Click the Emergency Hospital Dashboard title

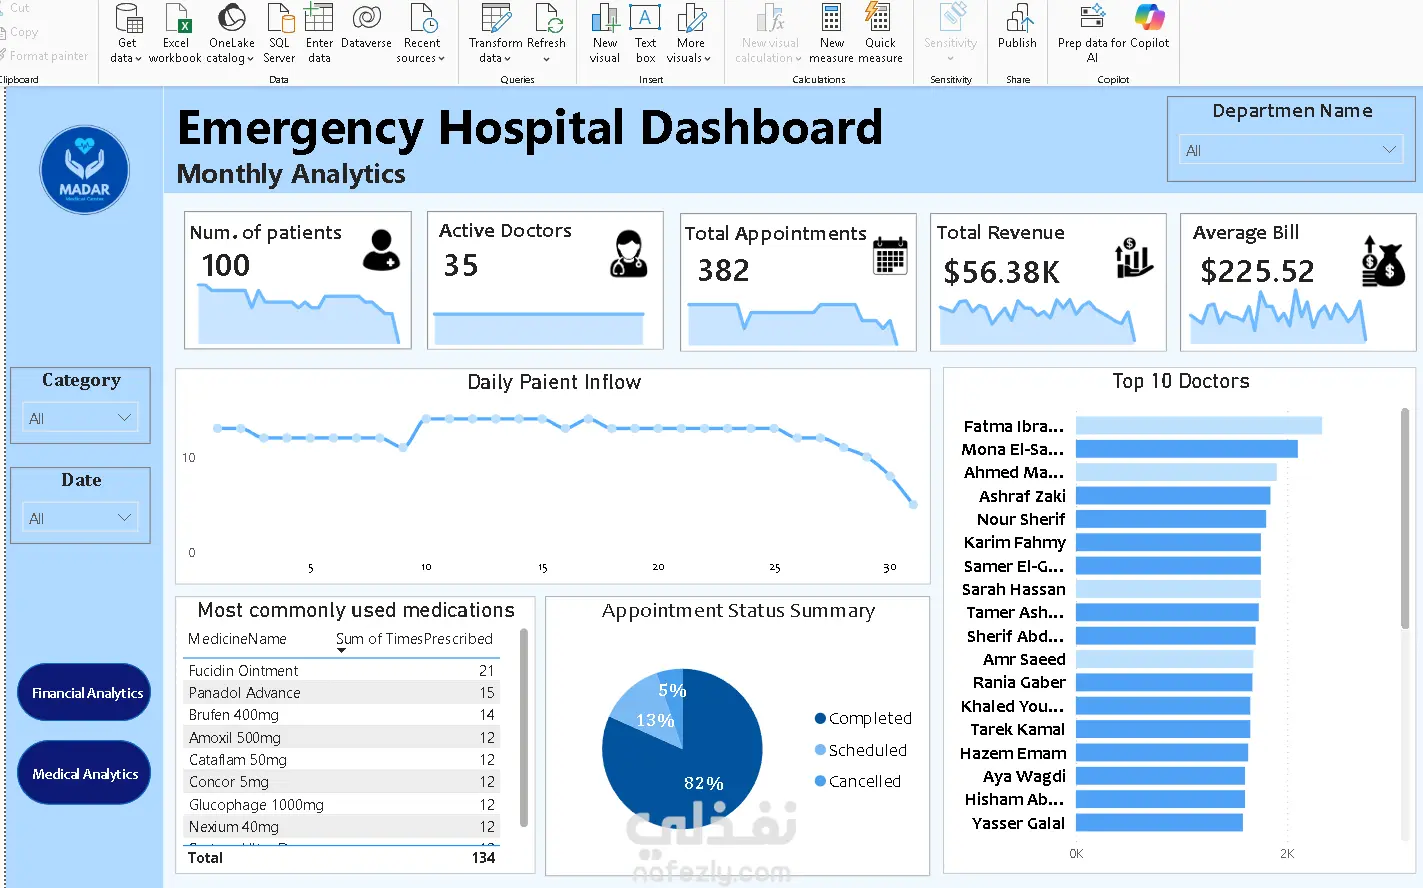530,128
